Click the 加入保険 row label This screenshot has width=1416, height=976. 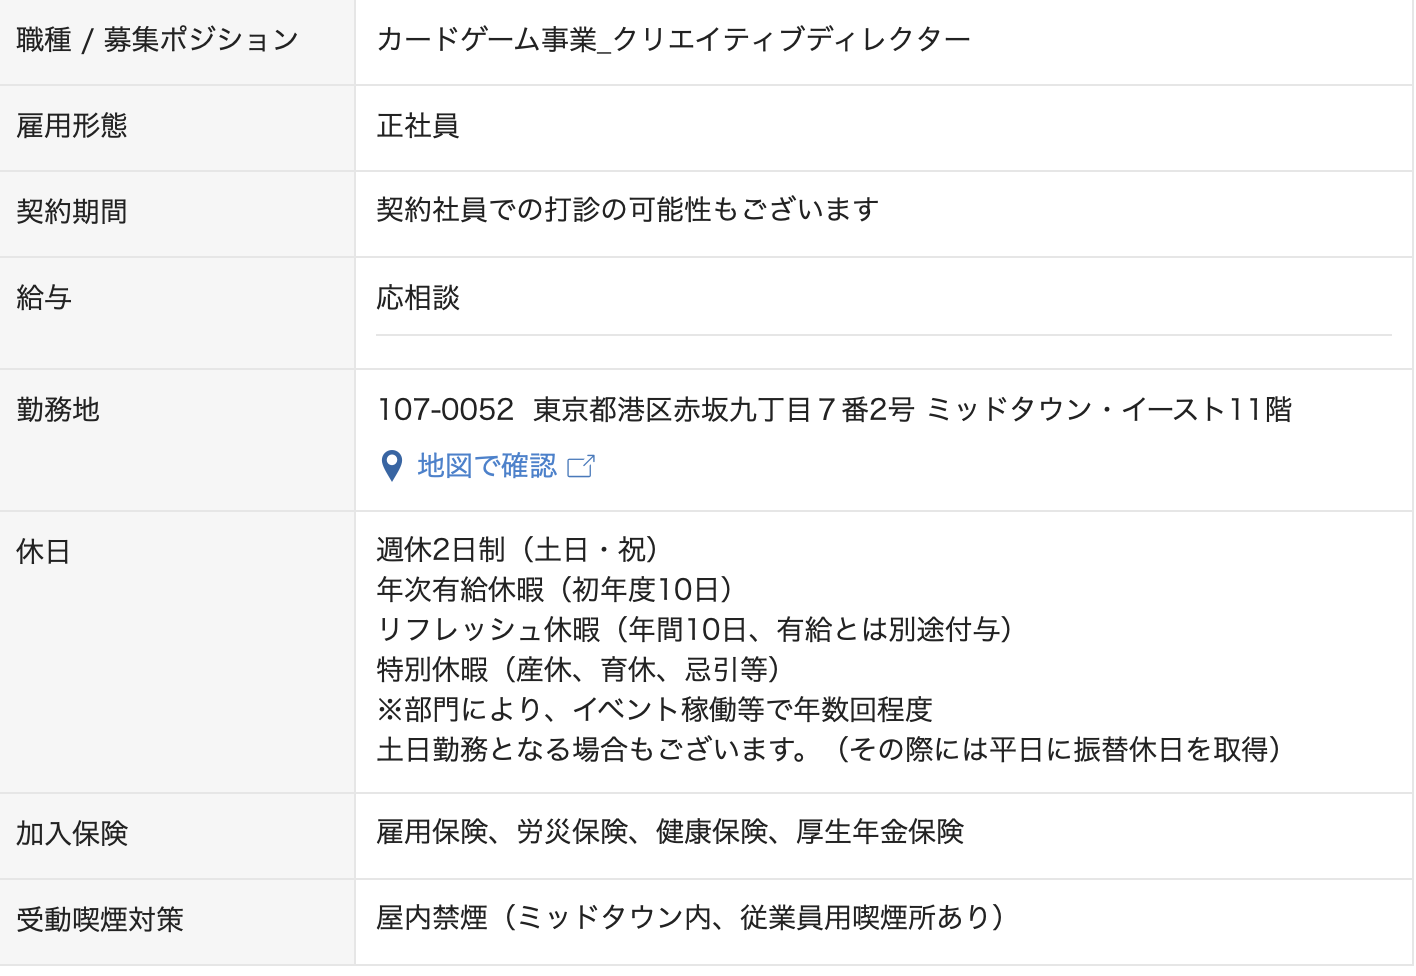tap(72, 834)
